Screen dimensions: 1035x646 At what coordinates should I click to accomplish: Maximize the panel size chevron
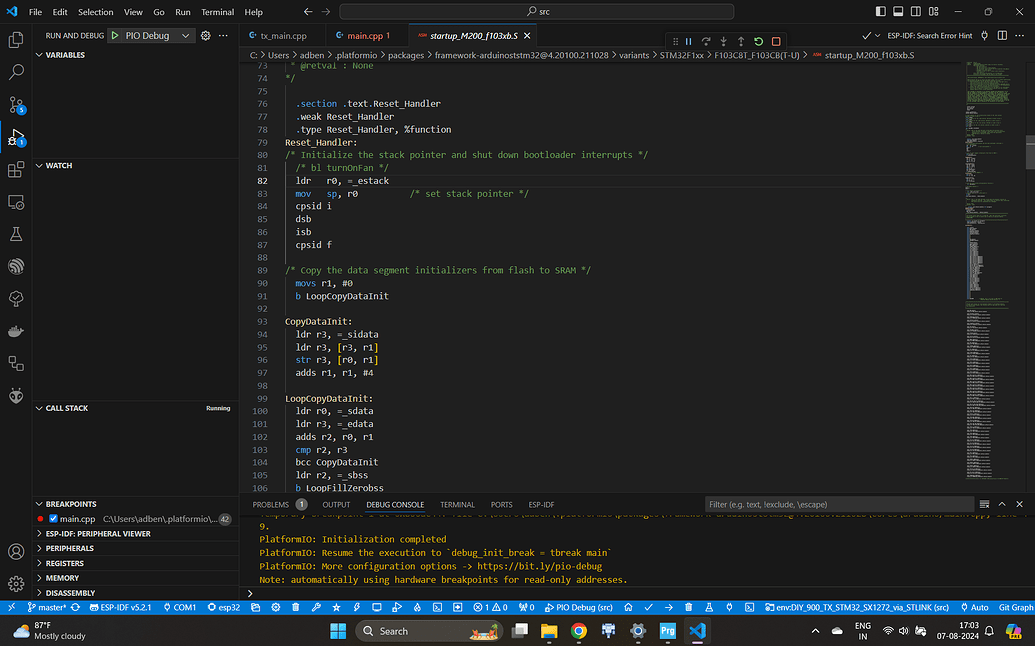1002,504
